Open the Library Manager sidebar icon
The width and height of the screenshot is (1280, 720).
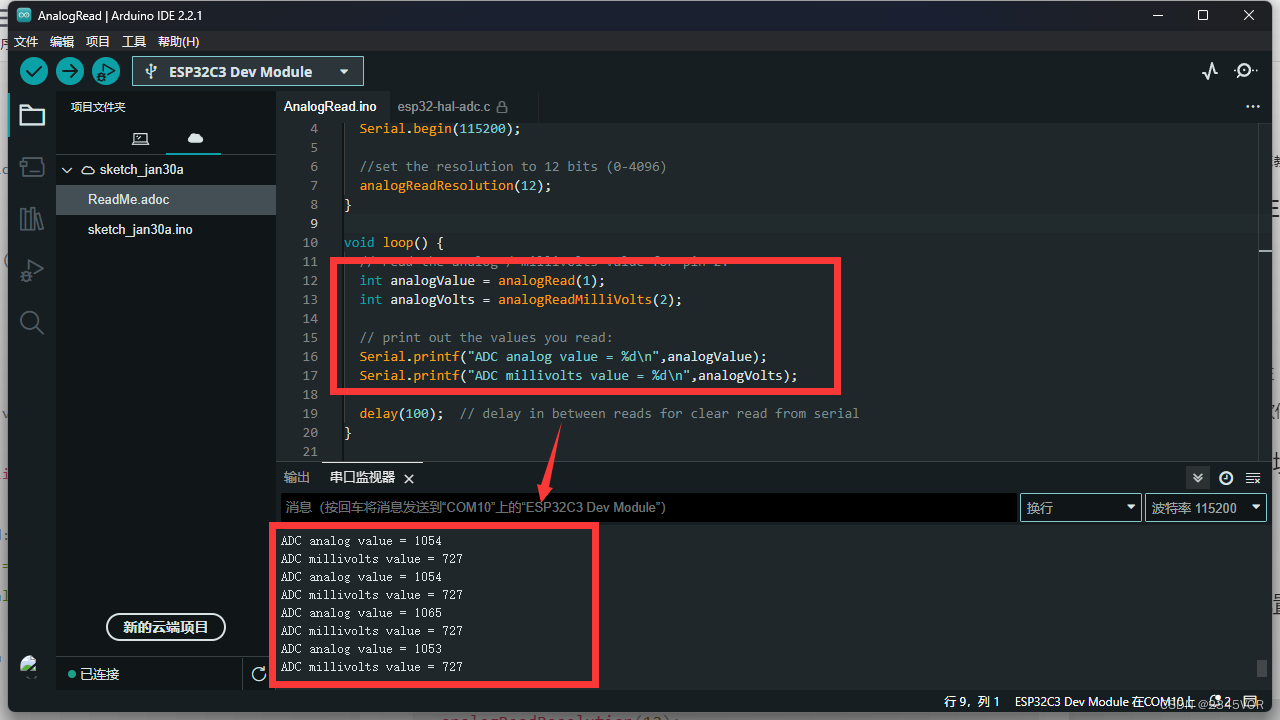click(32, 218)
